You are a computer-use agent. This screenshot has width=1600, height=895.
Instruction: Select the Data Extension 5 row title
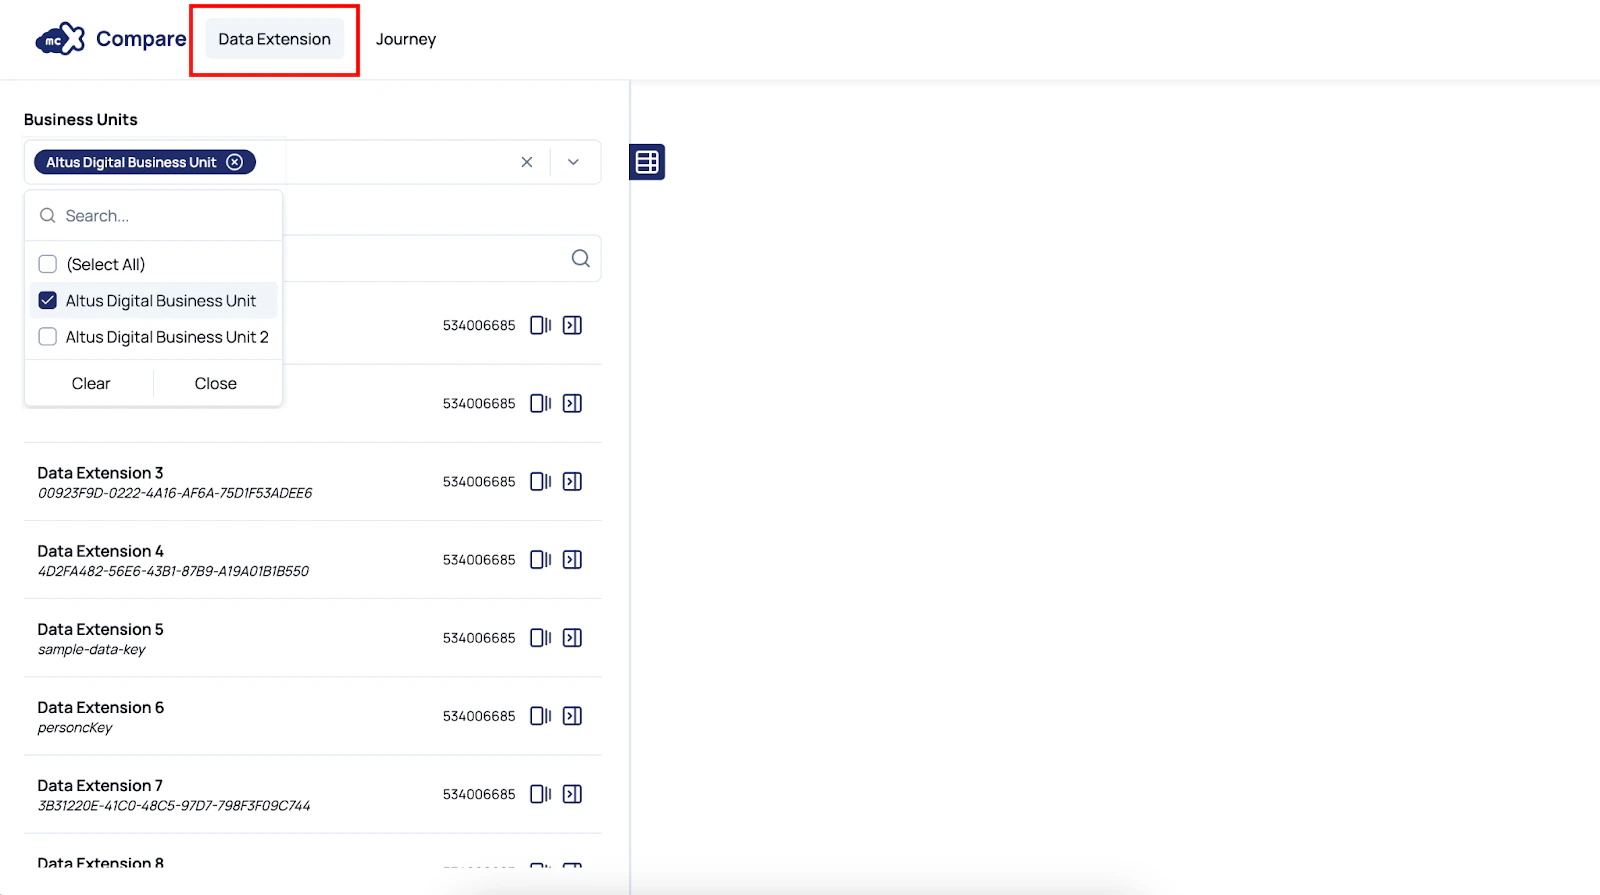coord(100,629)
